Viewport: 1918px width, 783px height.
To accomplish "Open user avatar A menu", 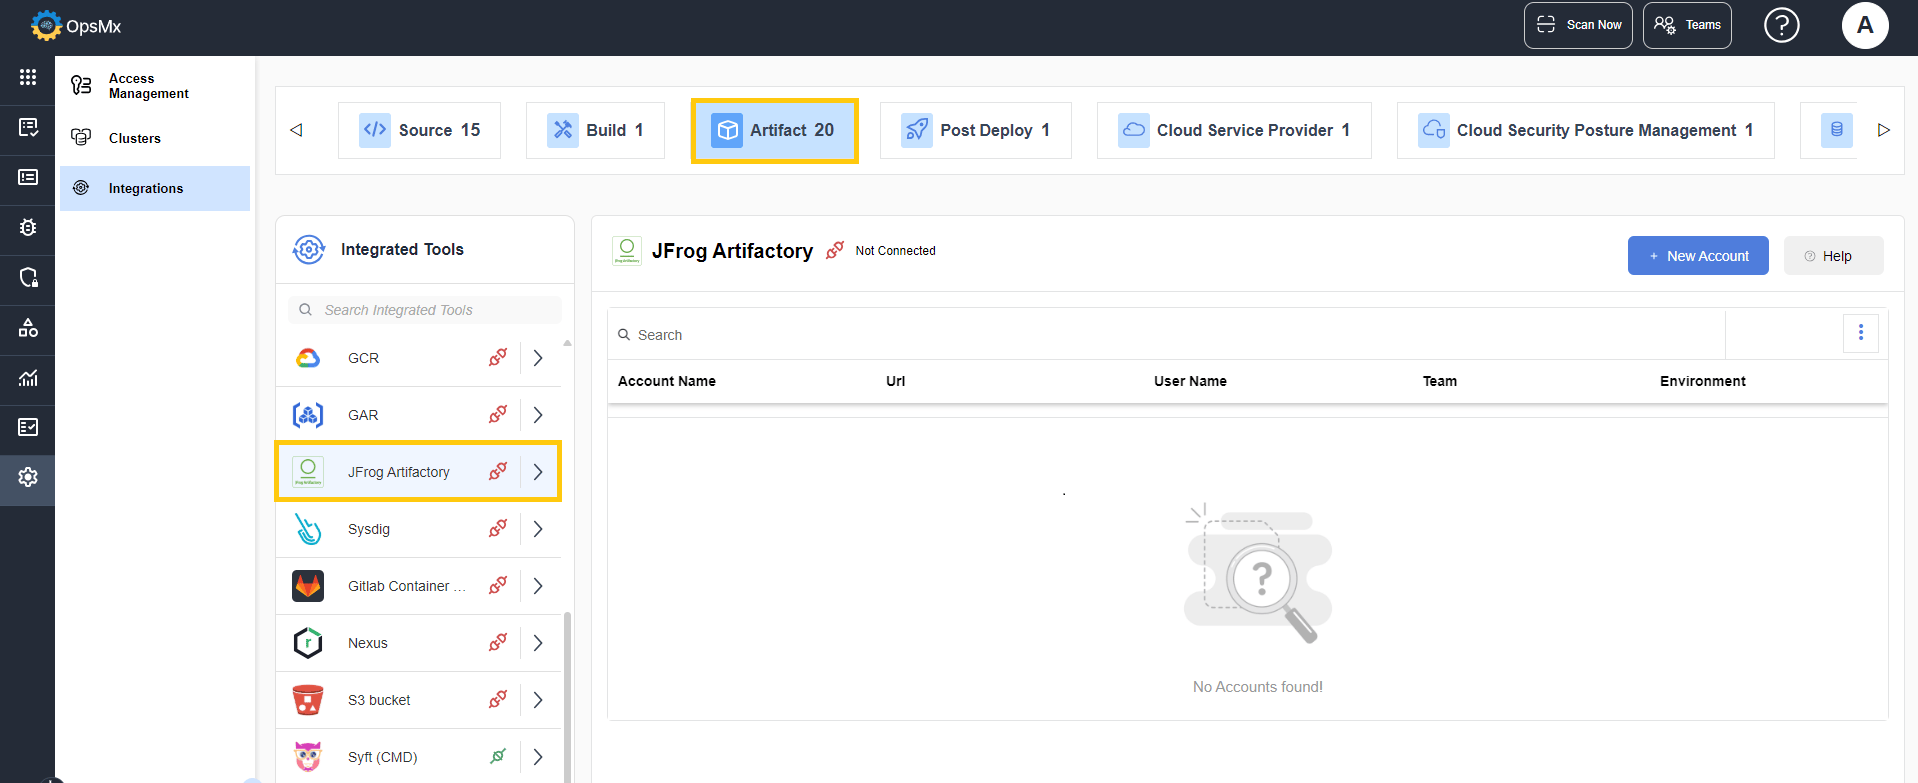I will pos(1865,25).
